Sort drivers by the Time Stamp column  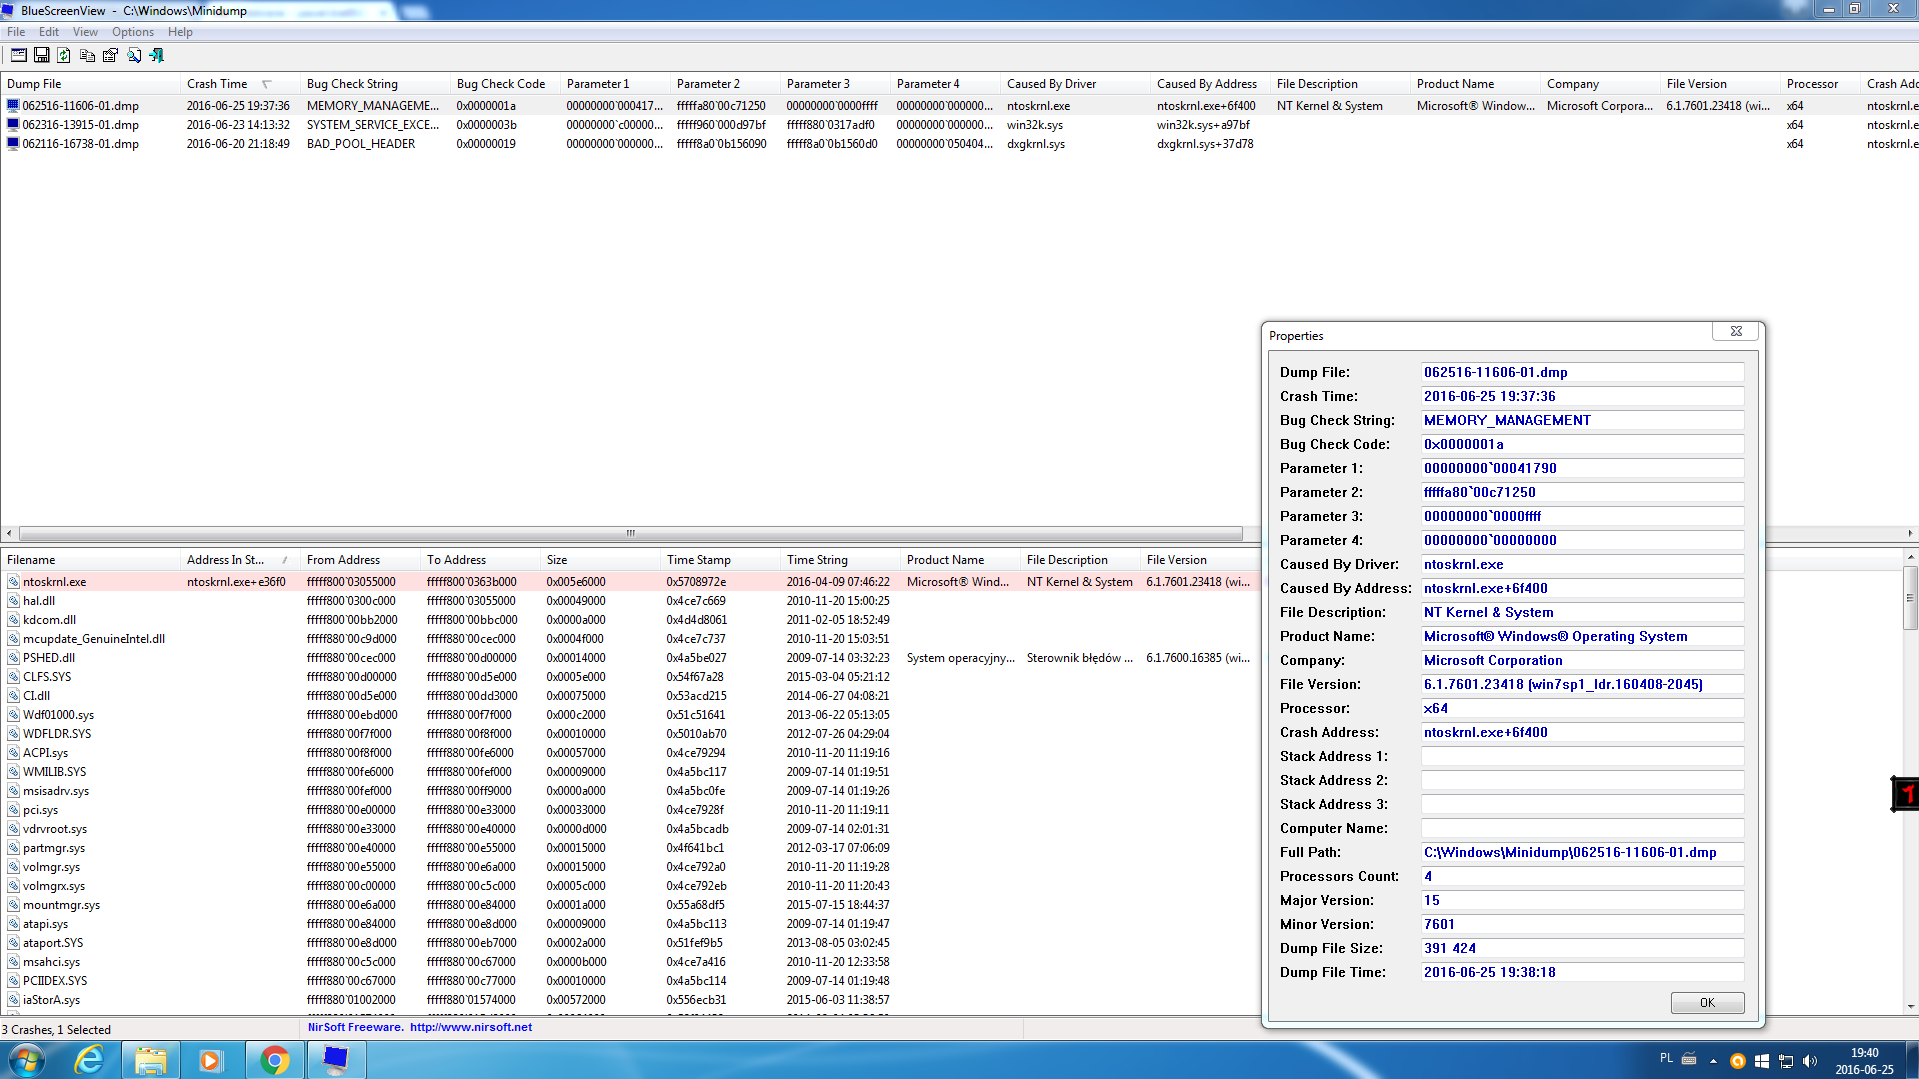(720, 560)
